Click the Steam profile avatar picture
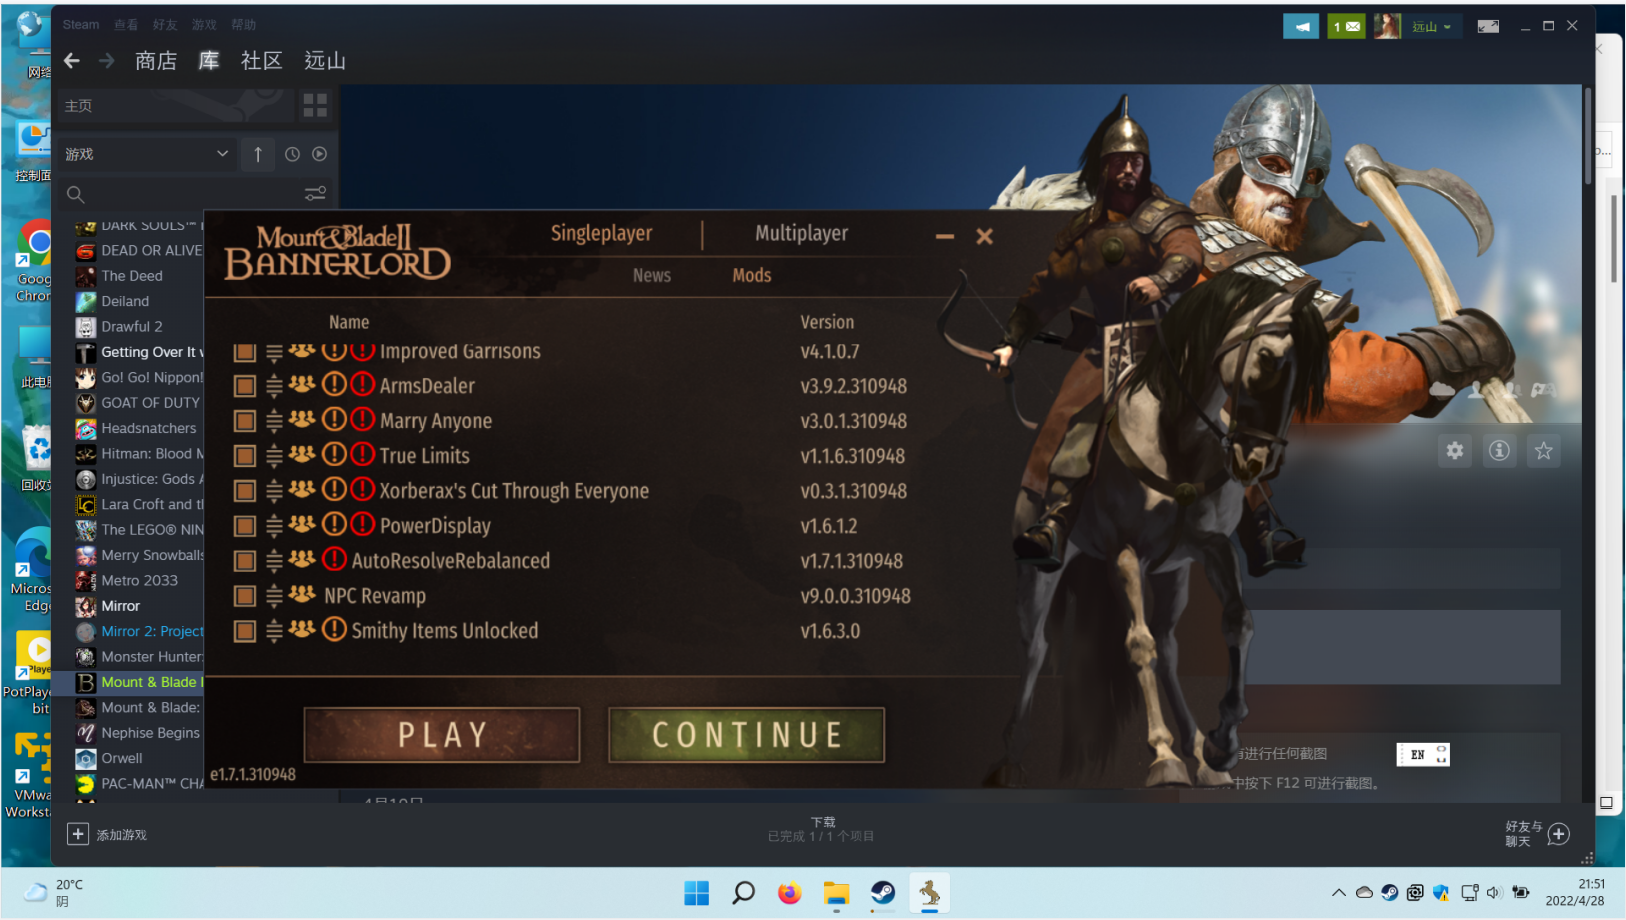Viewport: 1626px width, 920px height. [1387, 27]
